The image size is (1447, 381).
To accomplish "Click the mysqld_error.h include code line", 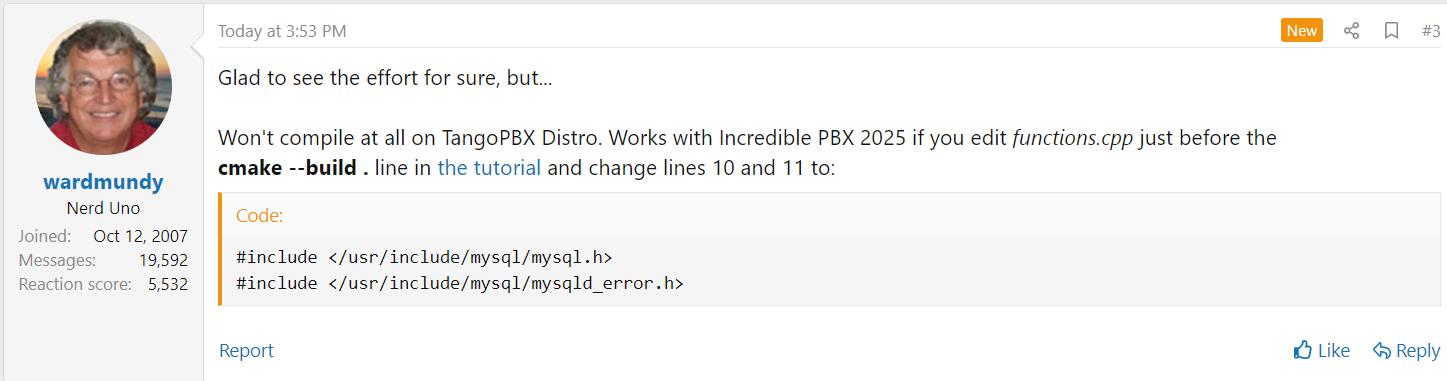I will (x=460, y=283).
